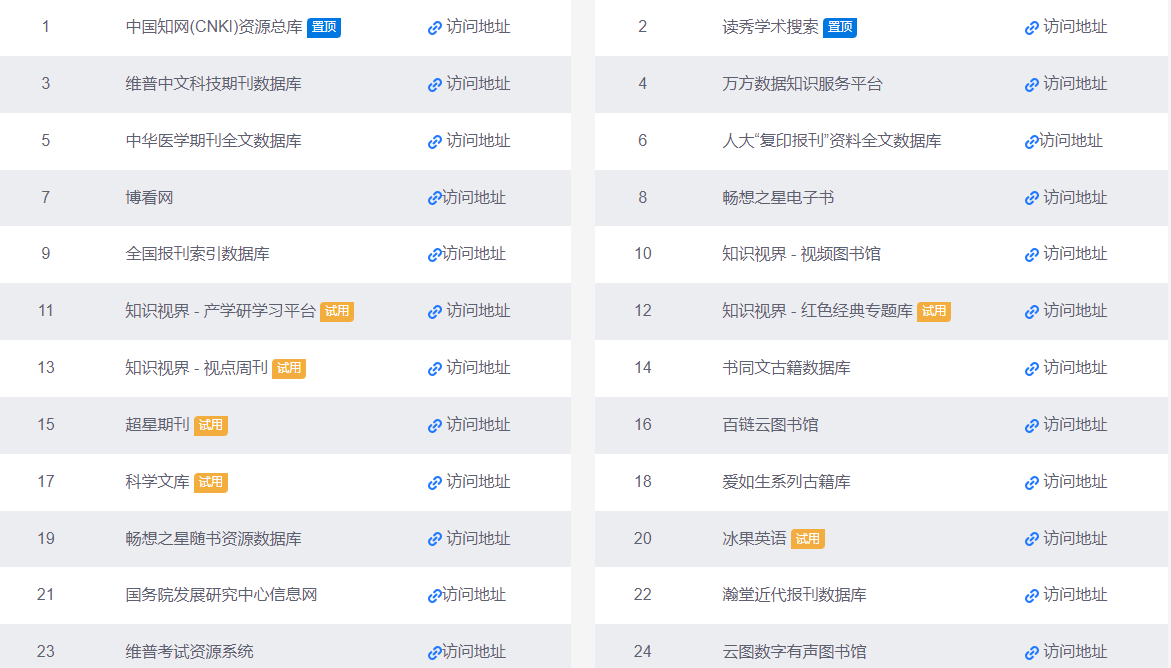Click the link icon for 知识视界 - 红色经典专题库

coord(1031,312)
